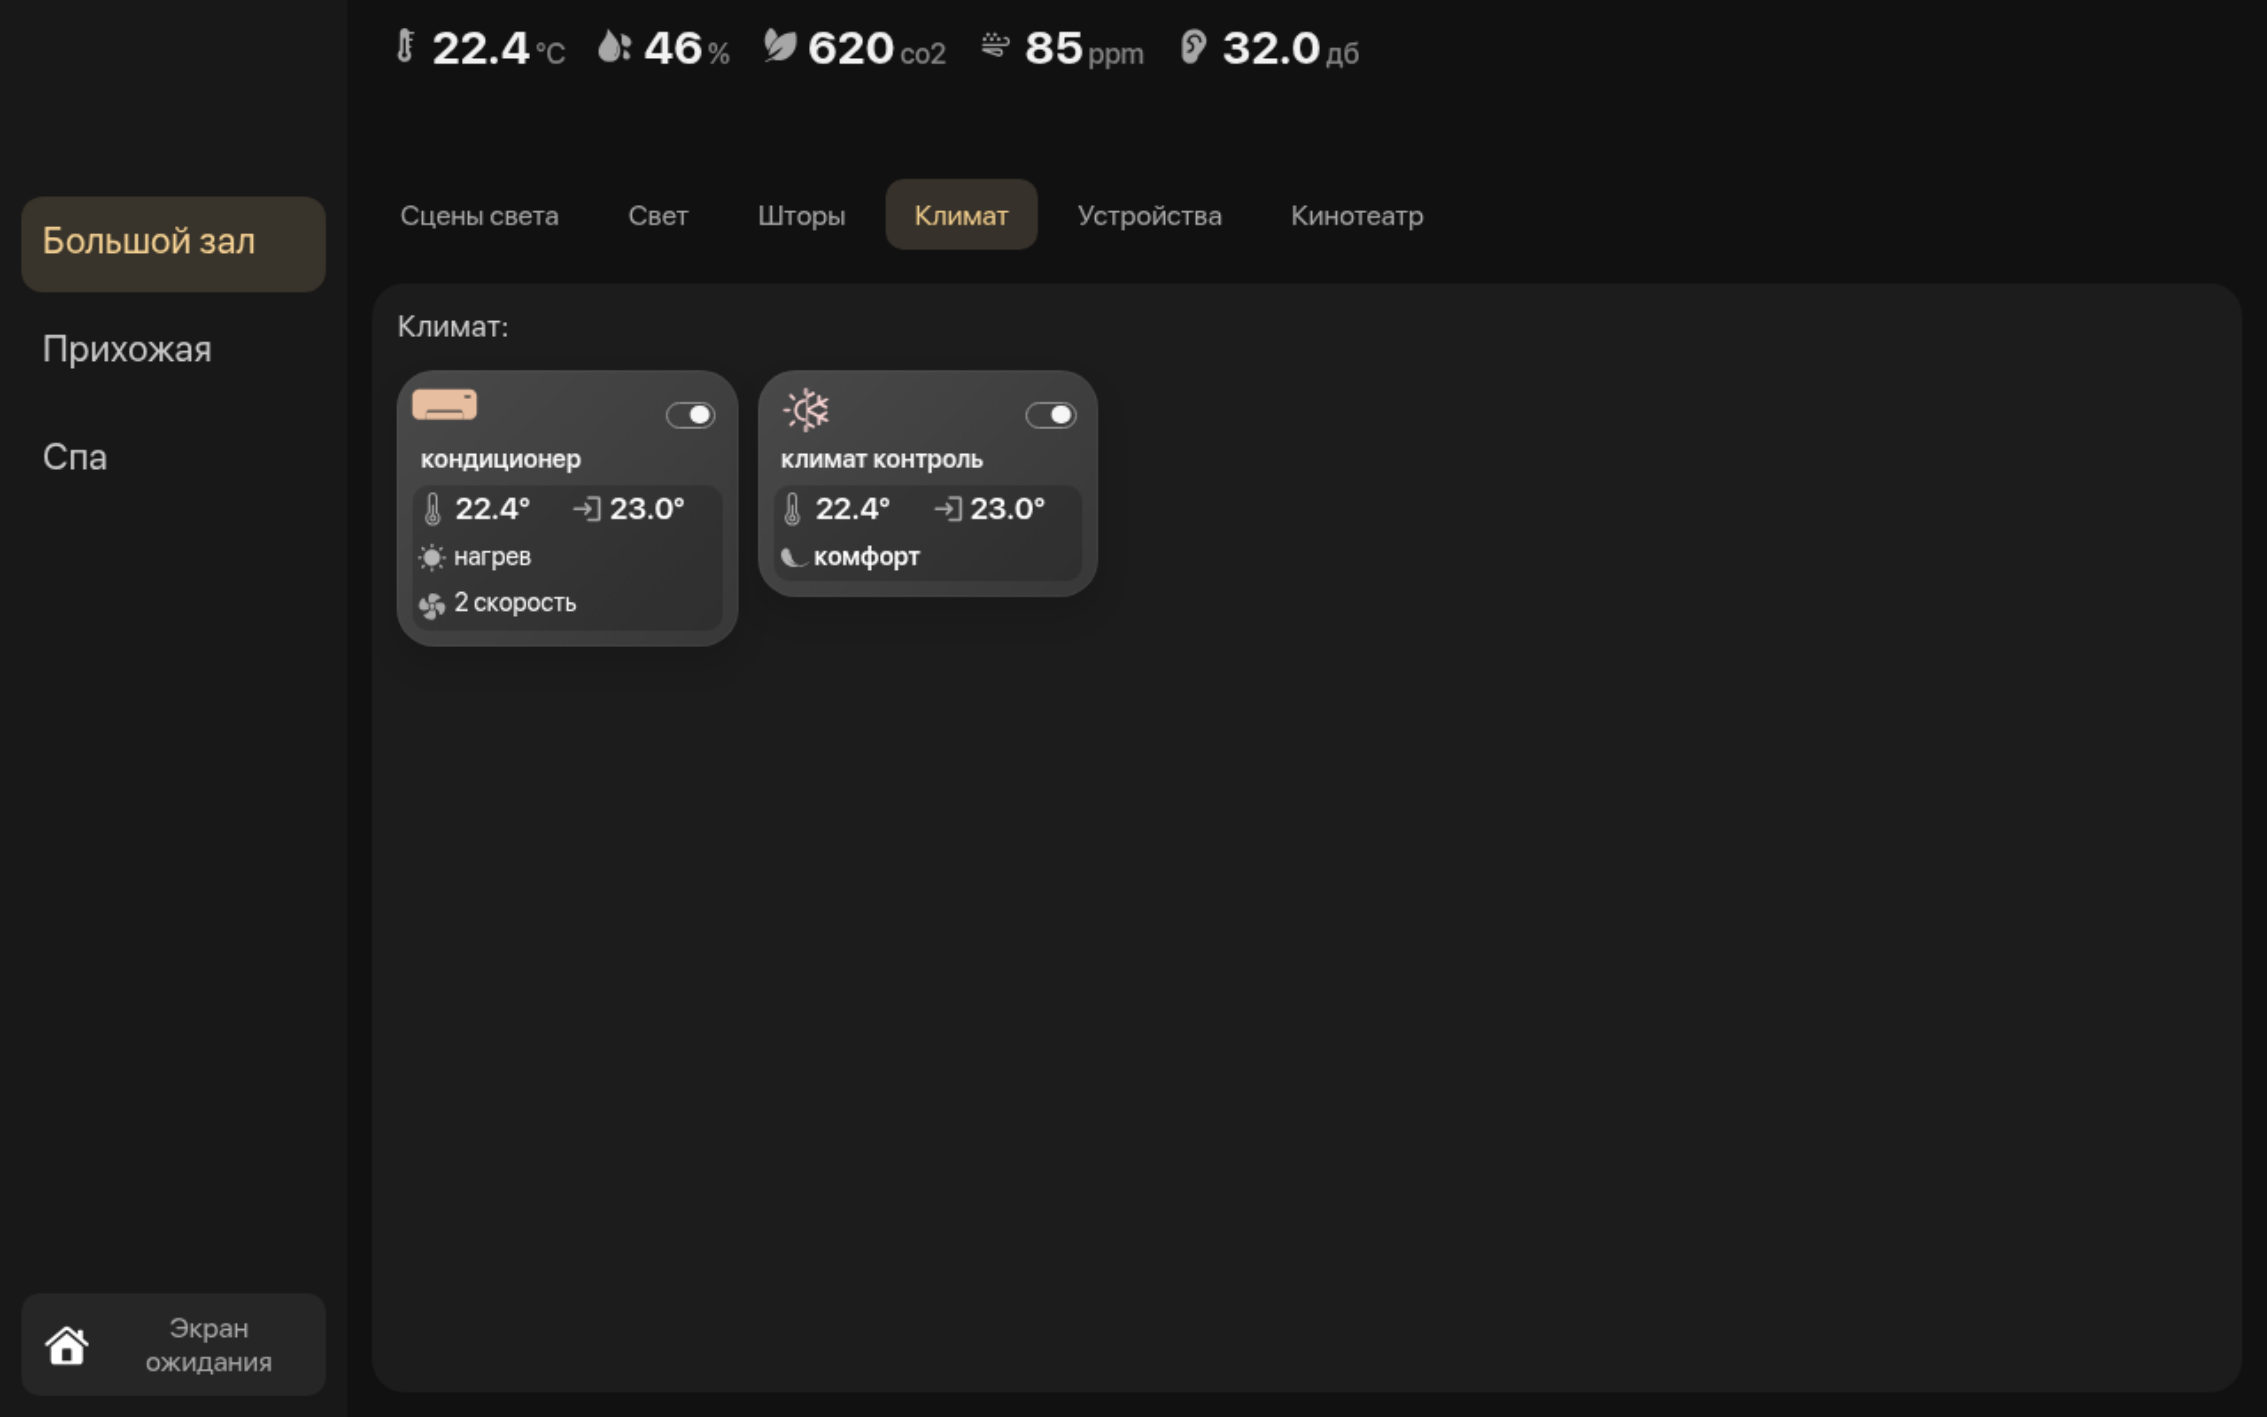Click 22.4° current temperature in кондиционер card
This screenshot has height=1417, width=2267.
click(492, 509)
